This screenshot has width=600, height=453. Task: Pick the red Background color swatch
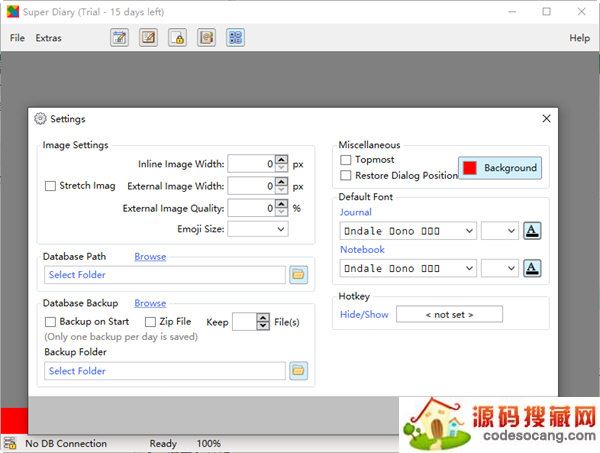tap(469, 168)
